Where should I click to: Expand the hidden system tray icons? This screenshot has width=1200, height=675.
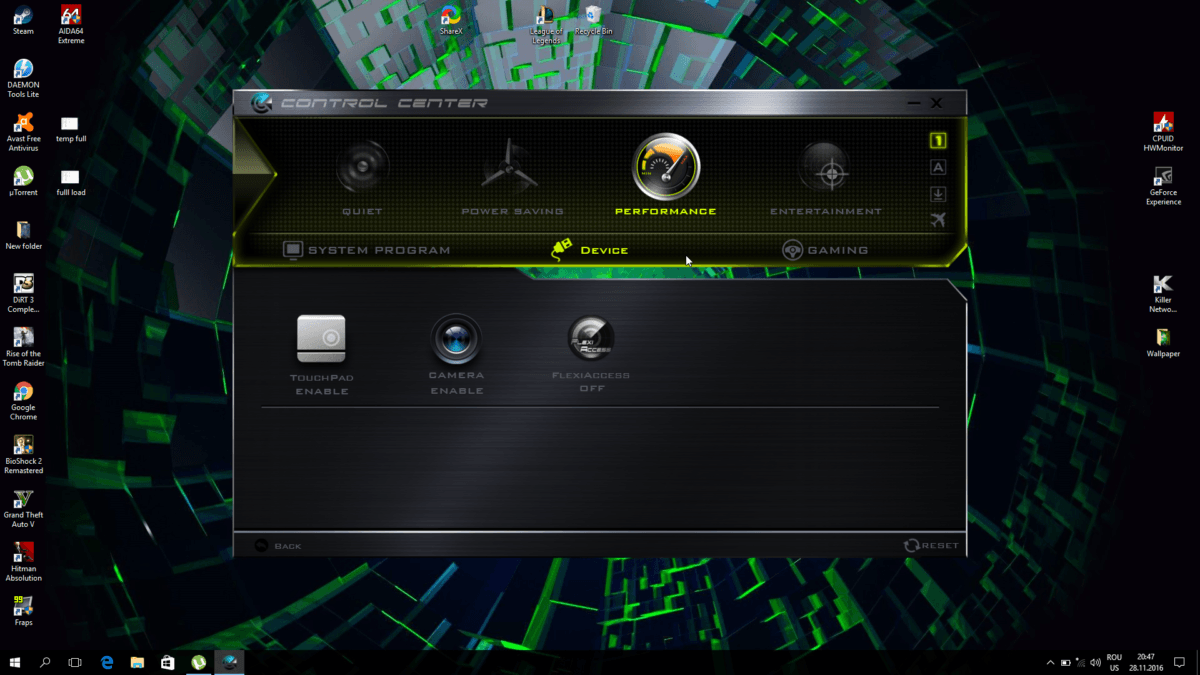1050,662
